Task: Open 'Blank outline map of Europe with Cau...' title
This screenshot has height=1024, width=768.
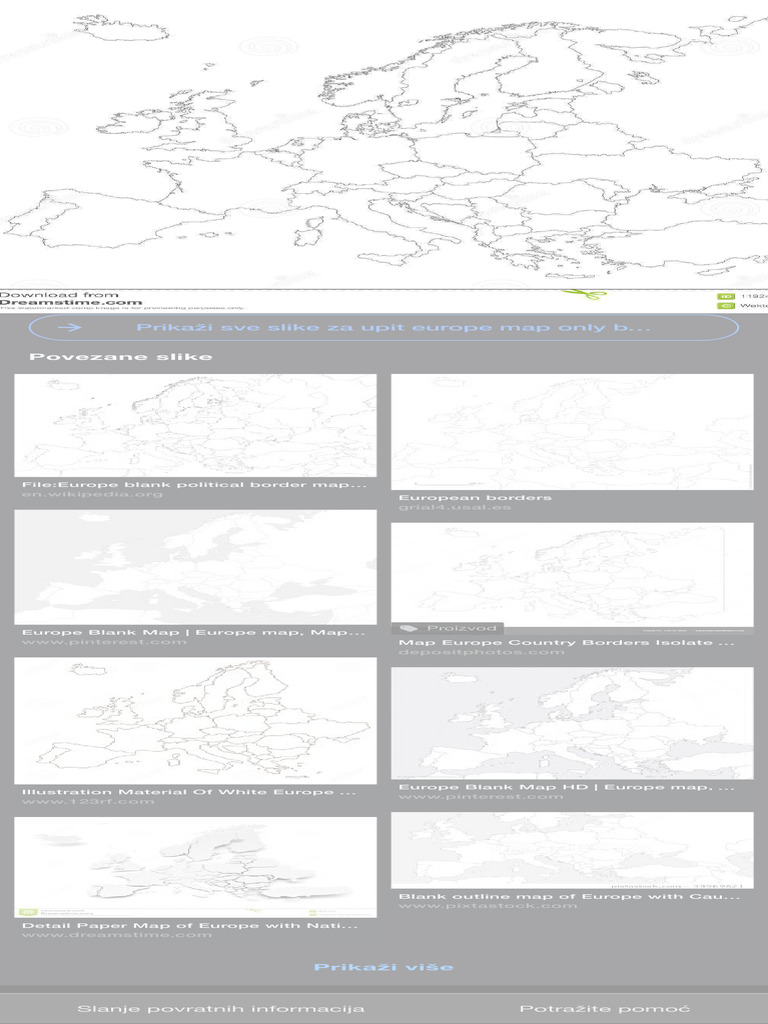Action: tap(569, 896)
